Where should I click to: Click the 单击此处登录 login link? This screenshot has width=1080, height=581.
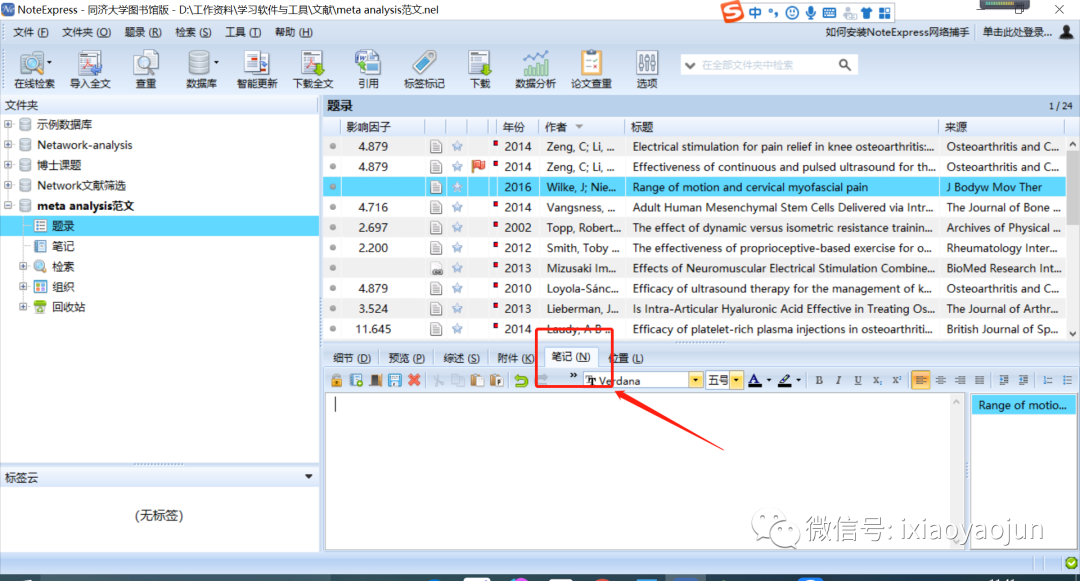[1017, 32]
